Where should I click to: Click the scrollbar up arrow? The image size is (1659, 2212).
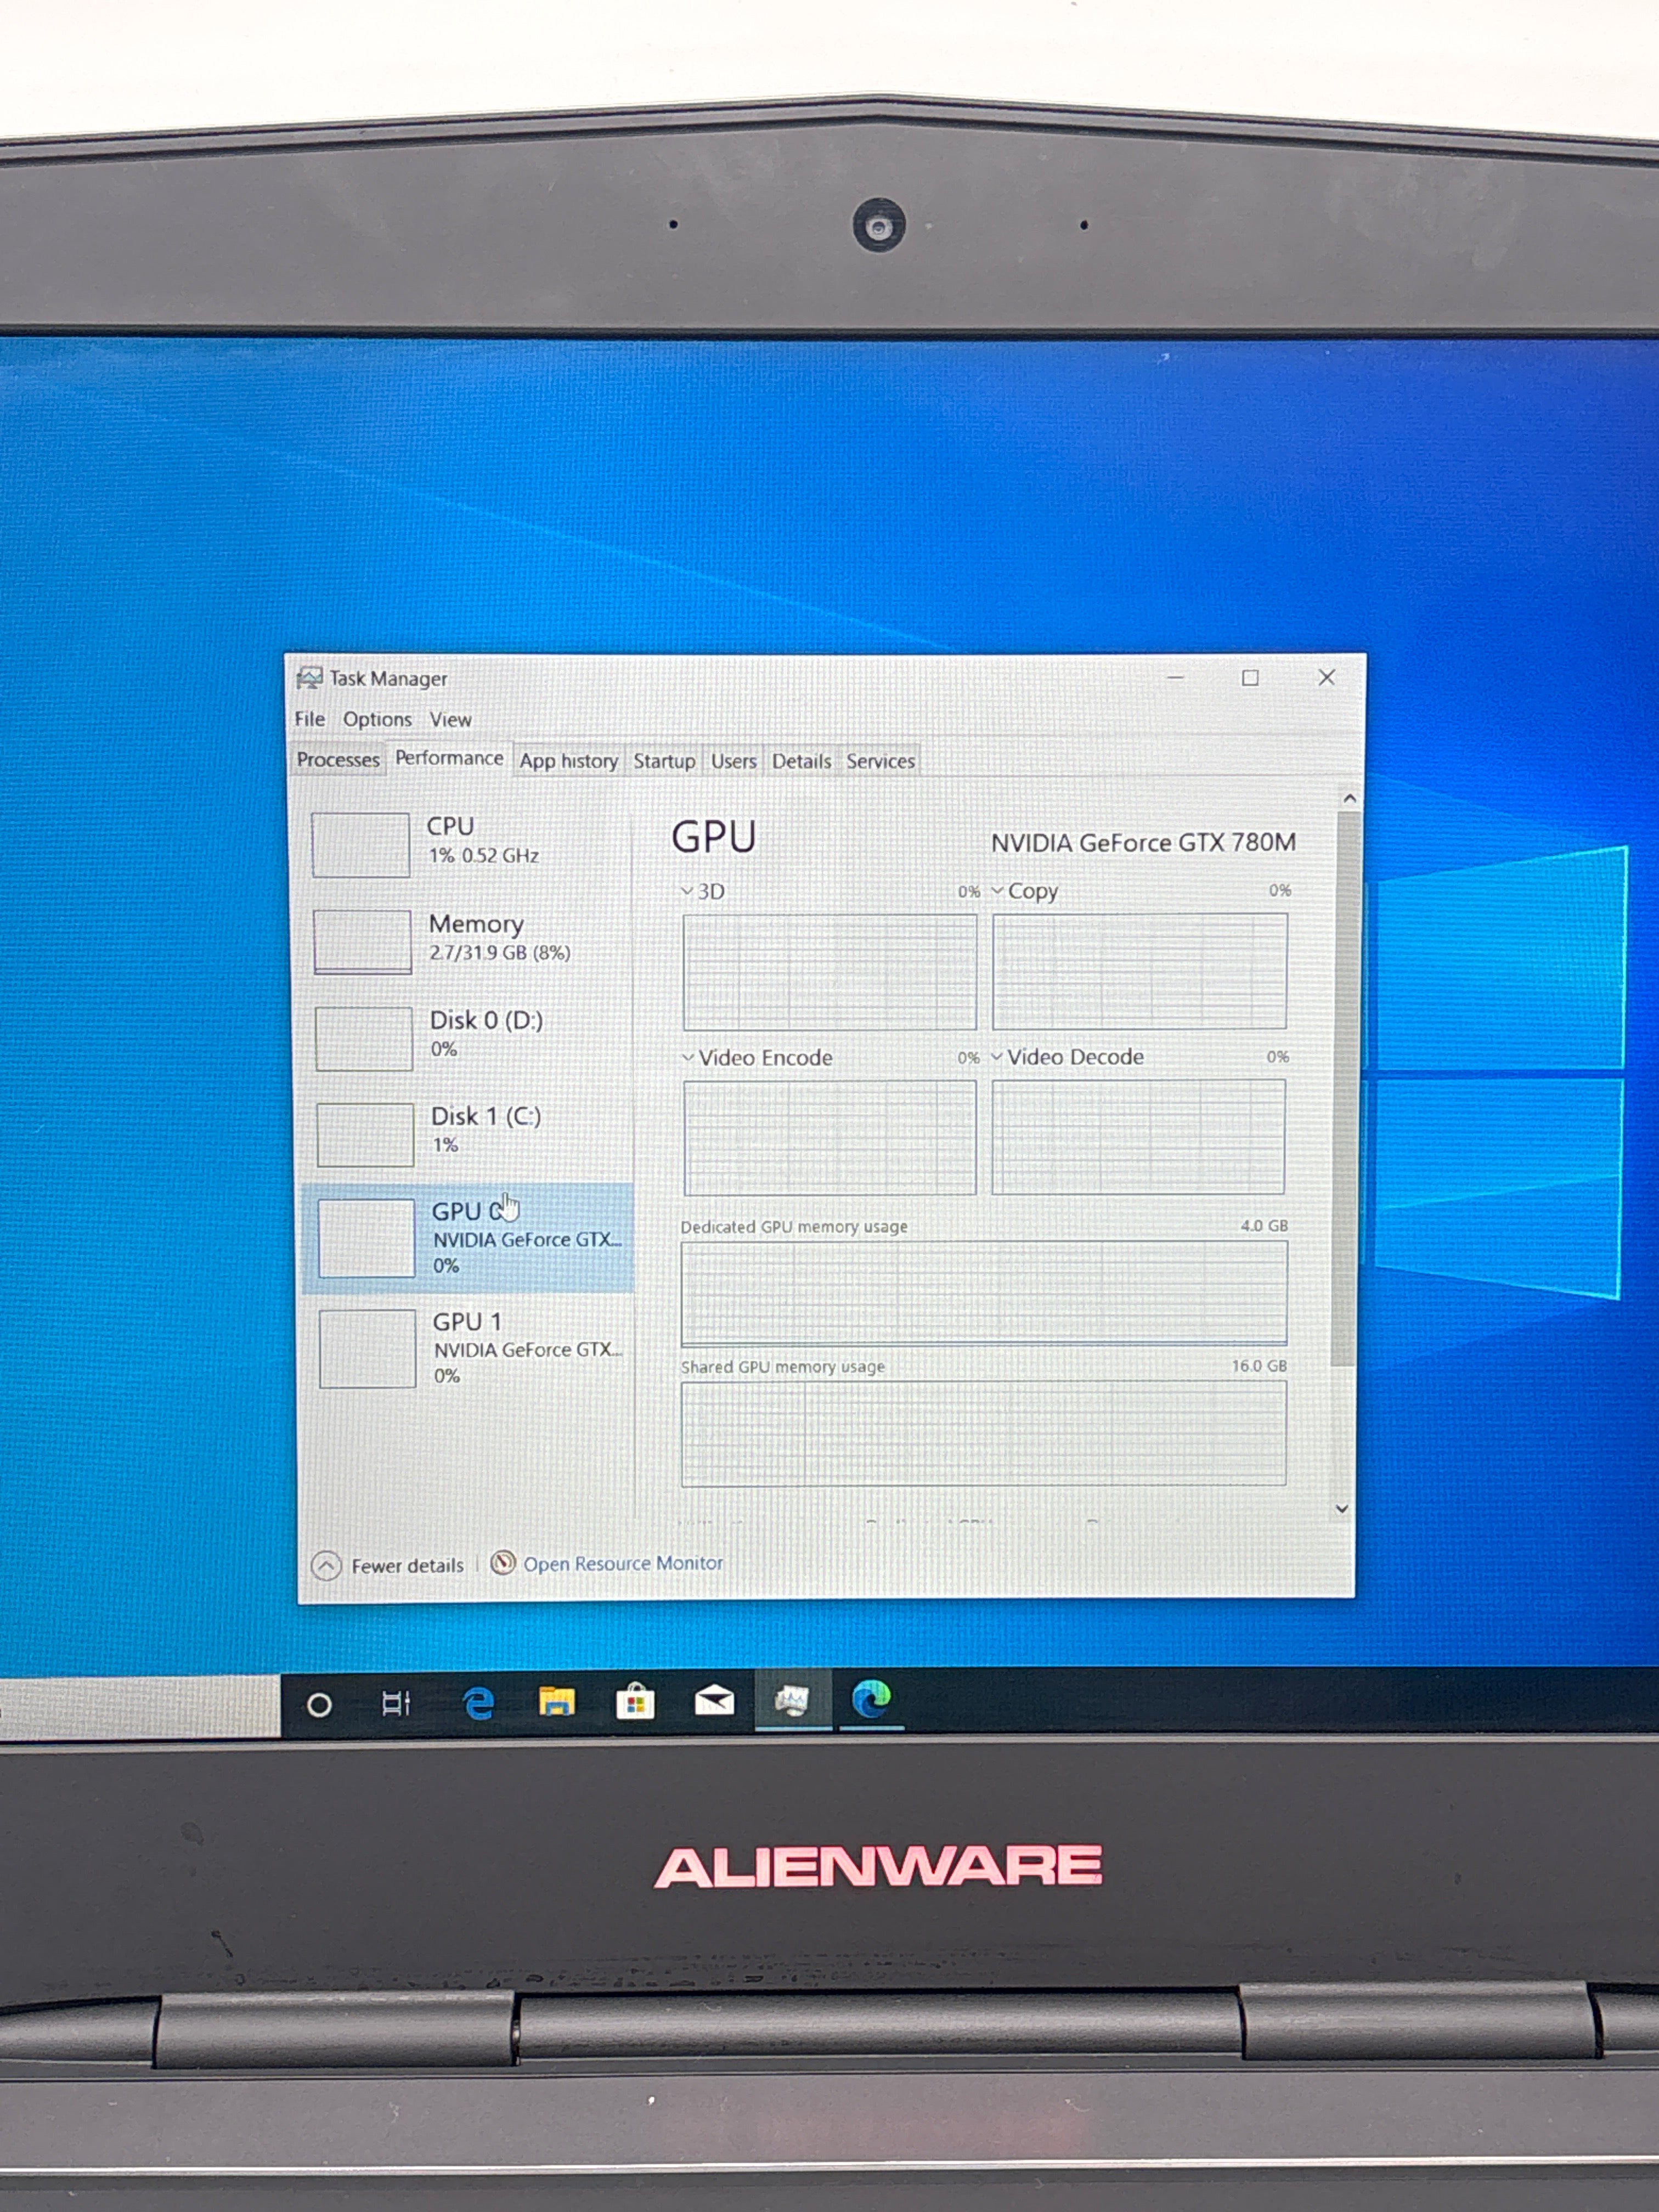click(x=1349, y=798)
